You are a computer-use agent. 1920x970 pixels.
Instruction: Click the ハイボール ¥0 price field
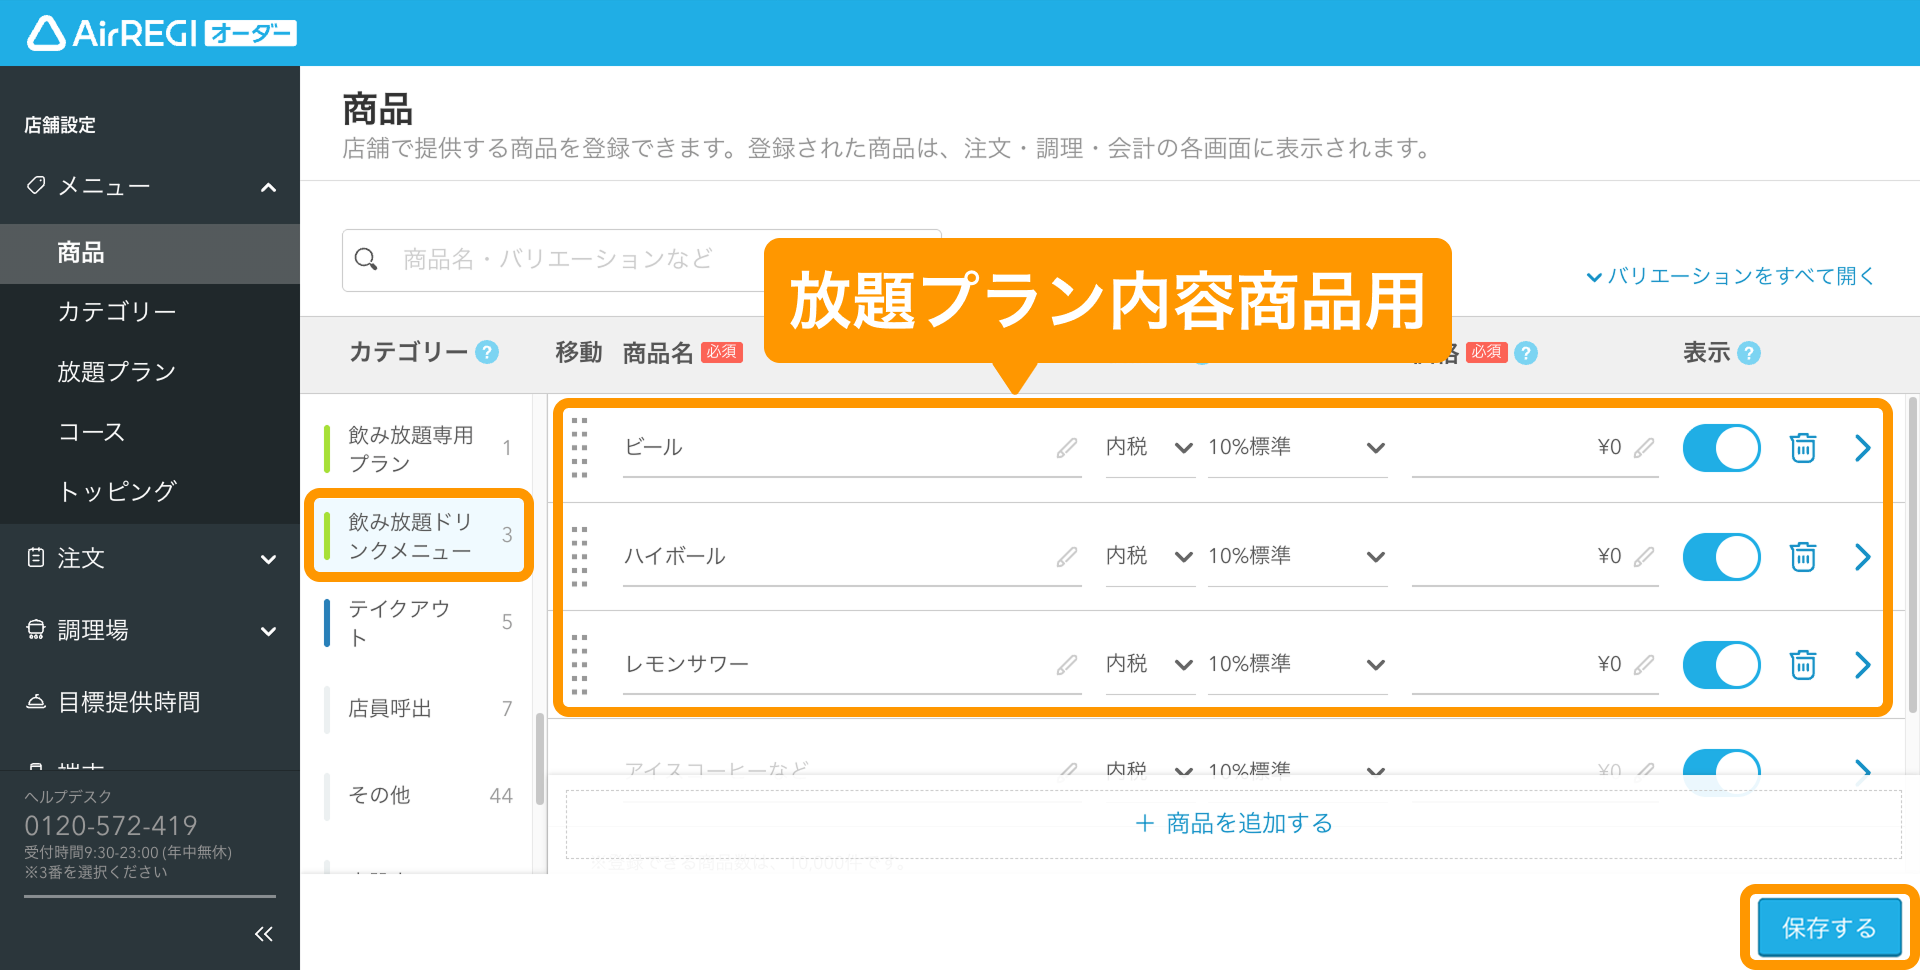tap(1535, 557)
